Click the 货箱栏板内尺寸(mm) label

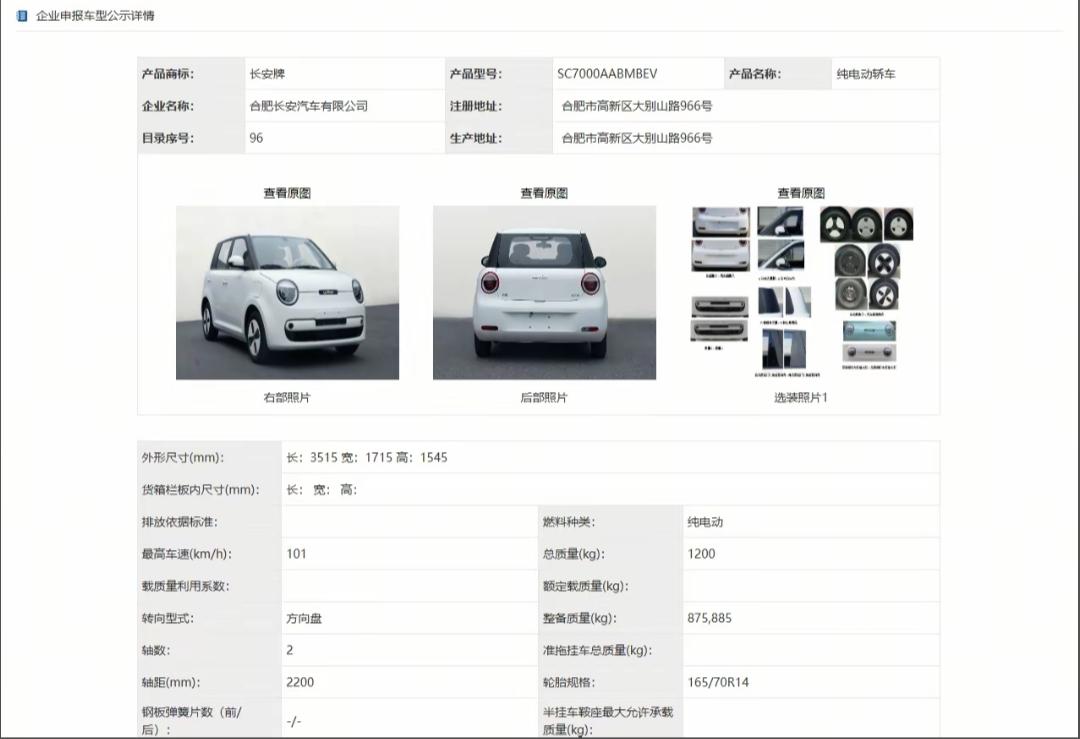click(201, 490)
